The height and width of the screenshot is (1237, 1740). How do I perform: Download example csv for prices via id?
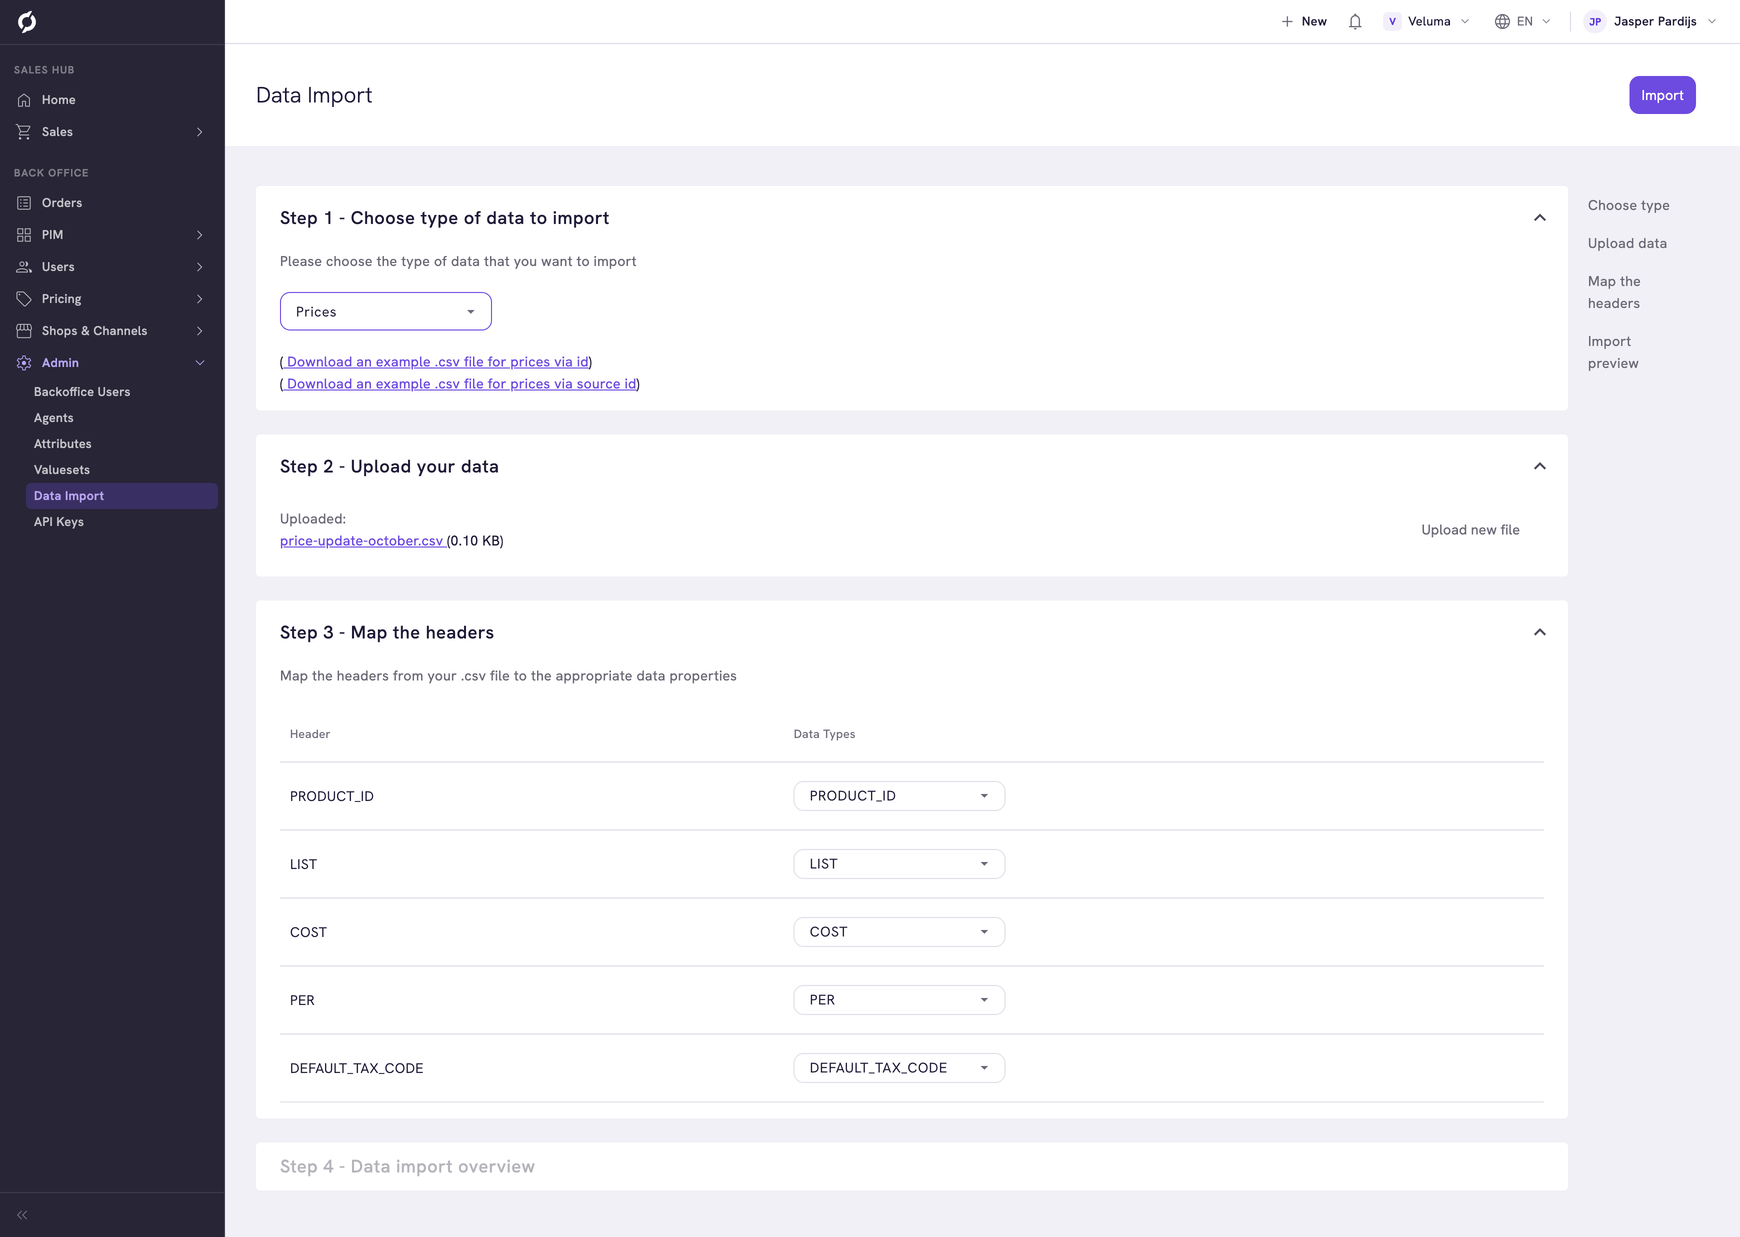pyautogui.click(x=437, y=362)
